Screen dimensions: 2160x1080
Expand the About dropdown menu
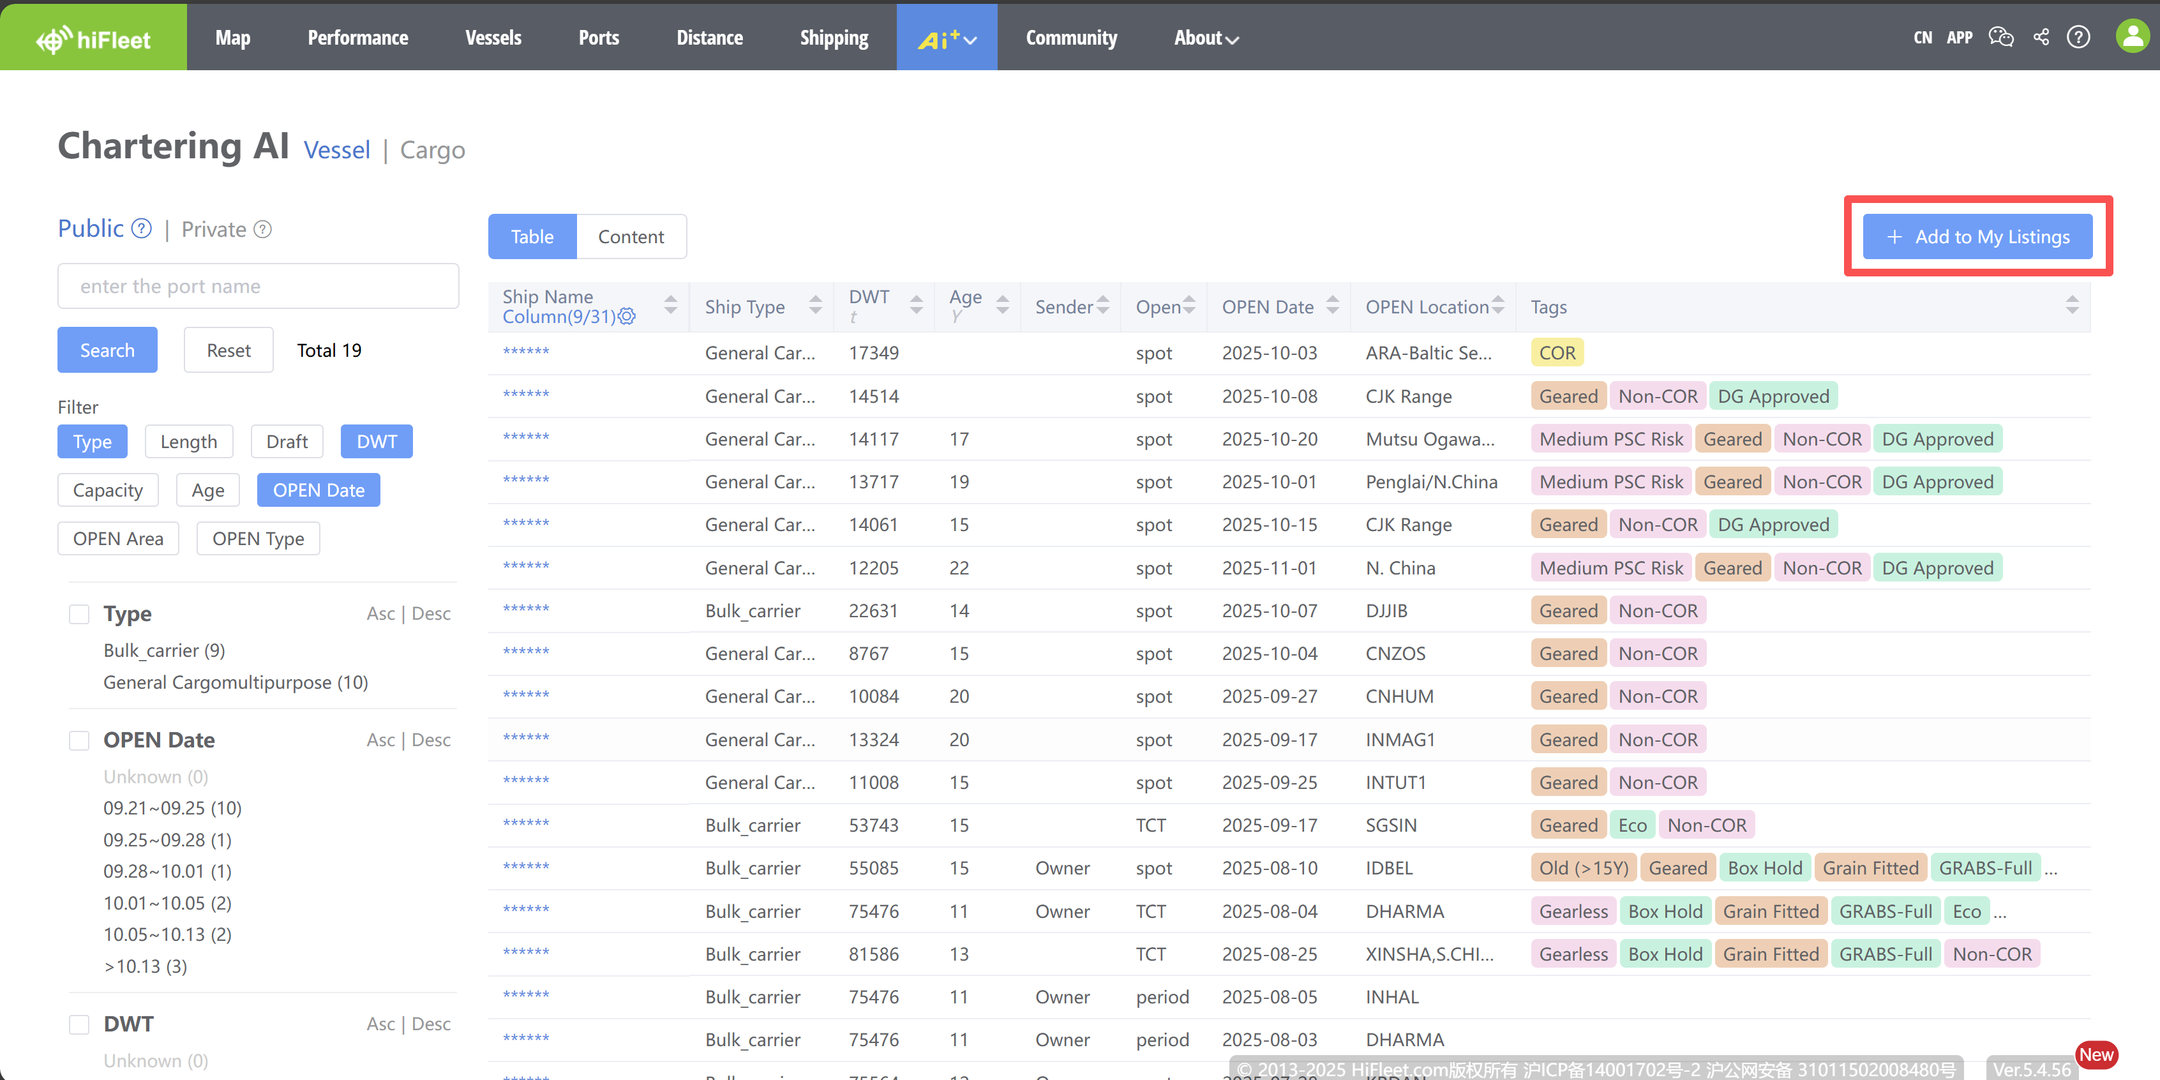[x=1206, y=38]
